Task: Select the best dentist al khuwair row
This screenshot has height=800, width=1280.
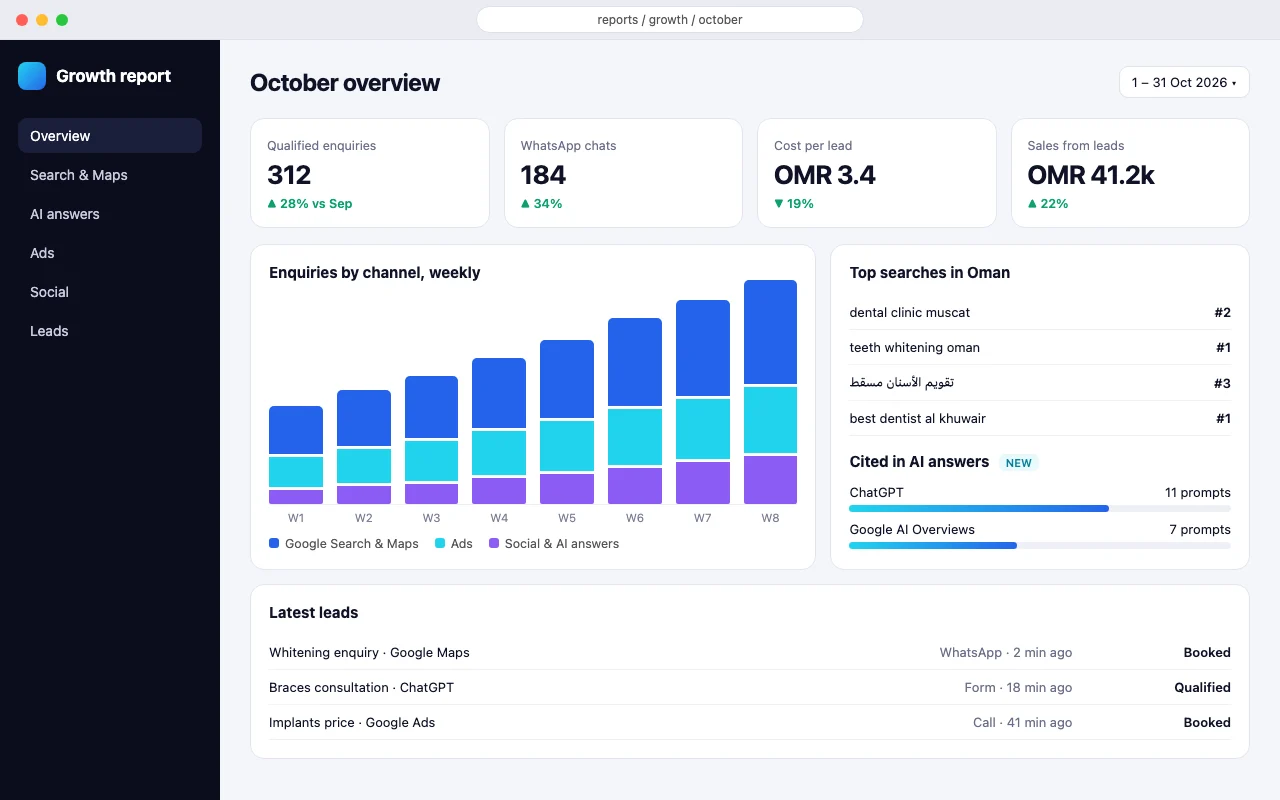Action: pos(1040,418)
